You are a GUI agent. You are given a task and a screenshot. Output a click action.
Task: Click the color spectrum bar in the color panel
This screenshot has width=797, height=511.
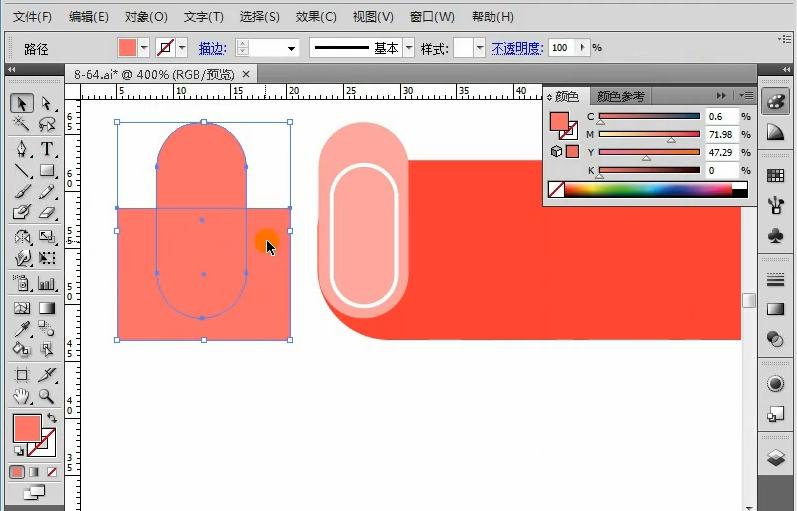tap(655, 189)
